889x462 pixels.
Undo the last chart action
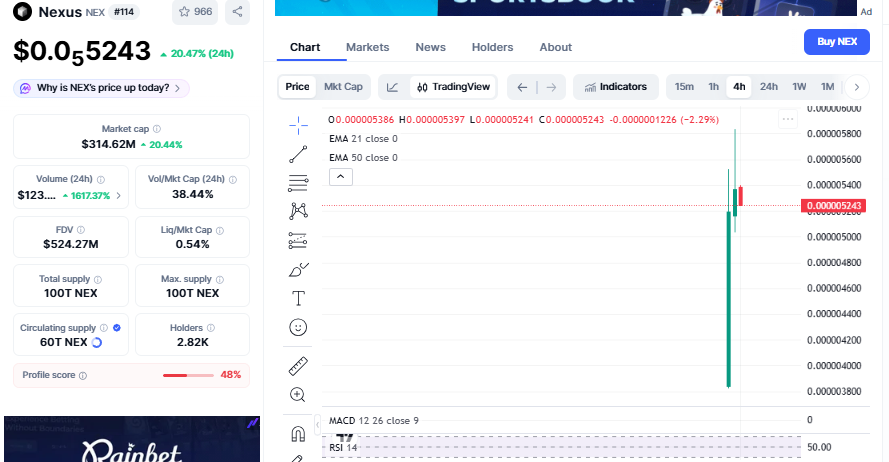(522, 87)
